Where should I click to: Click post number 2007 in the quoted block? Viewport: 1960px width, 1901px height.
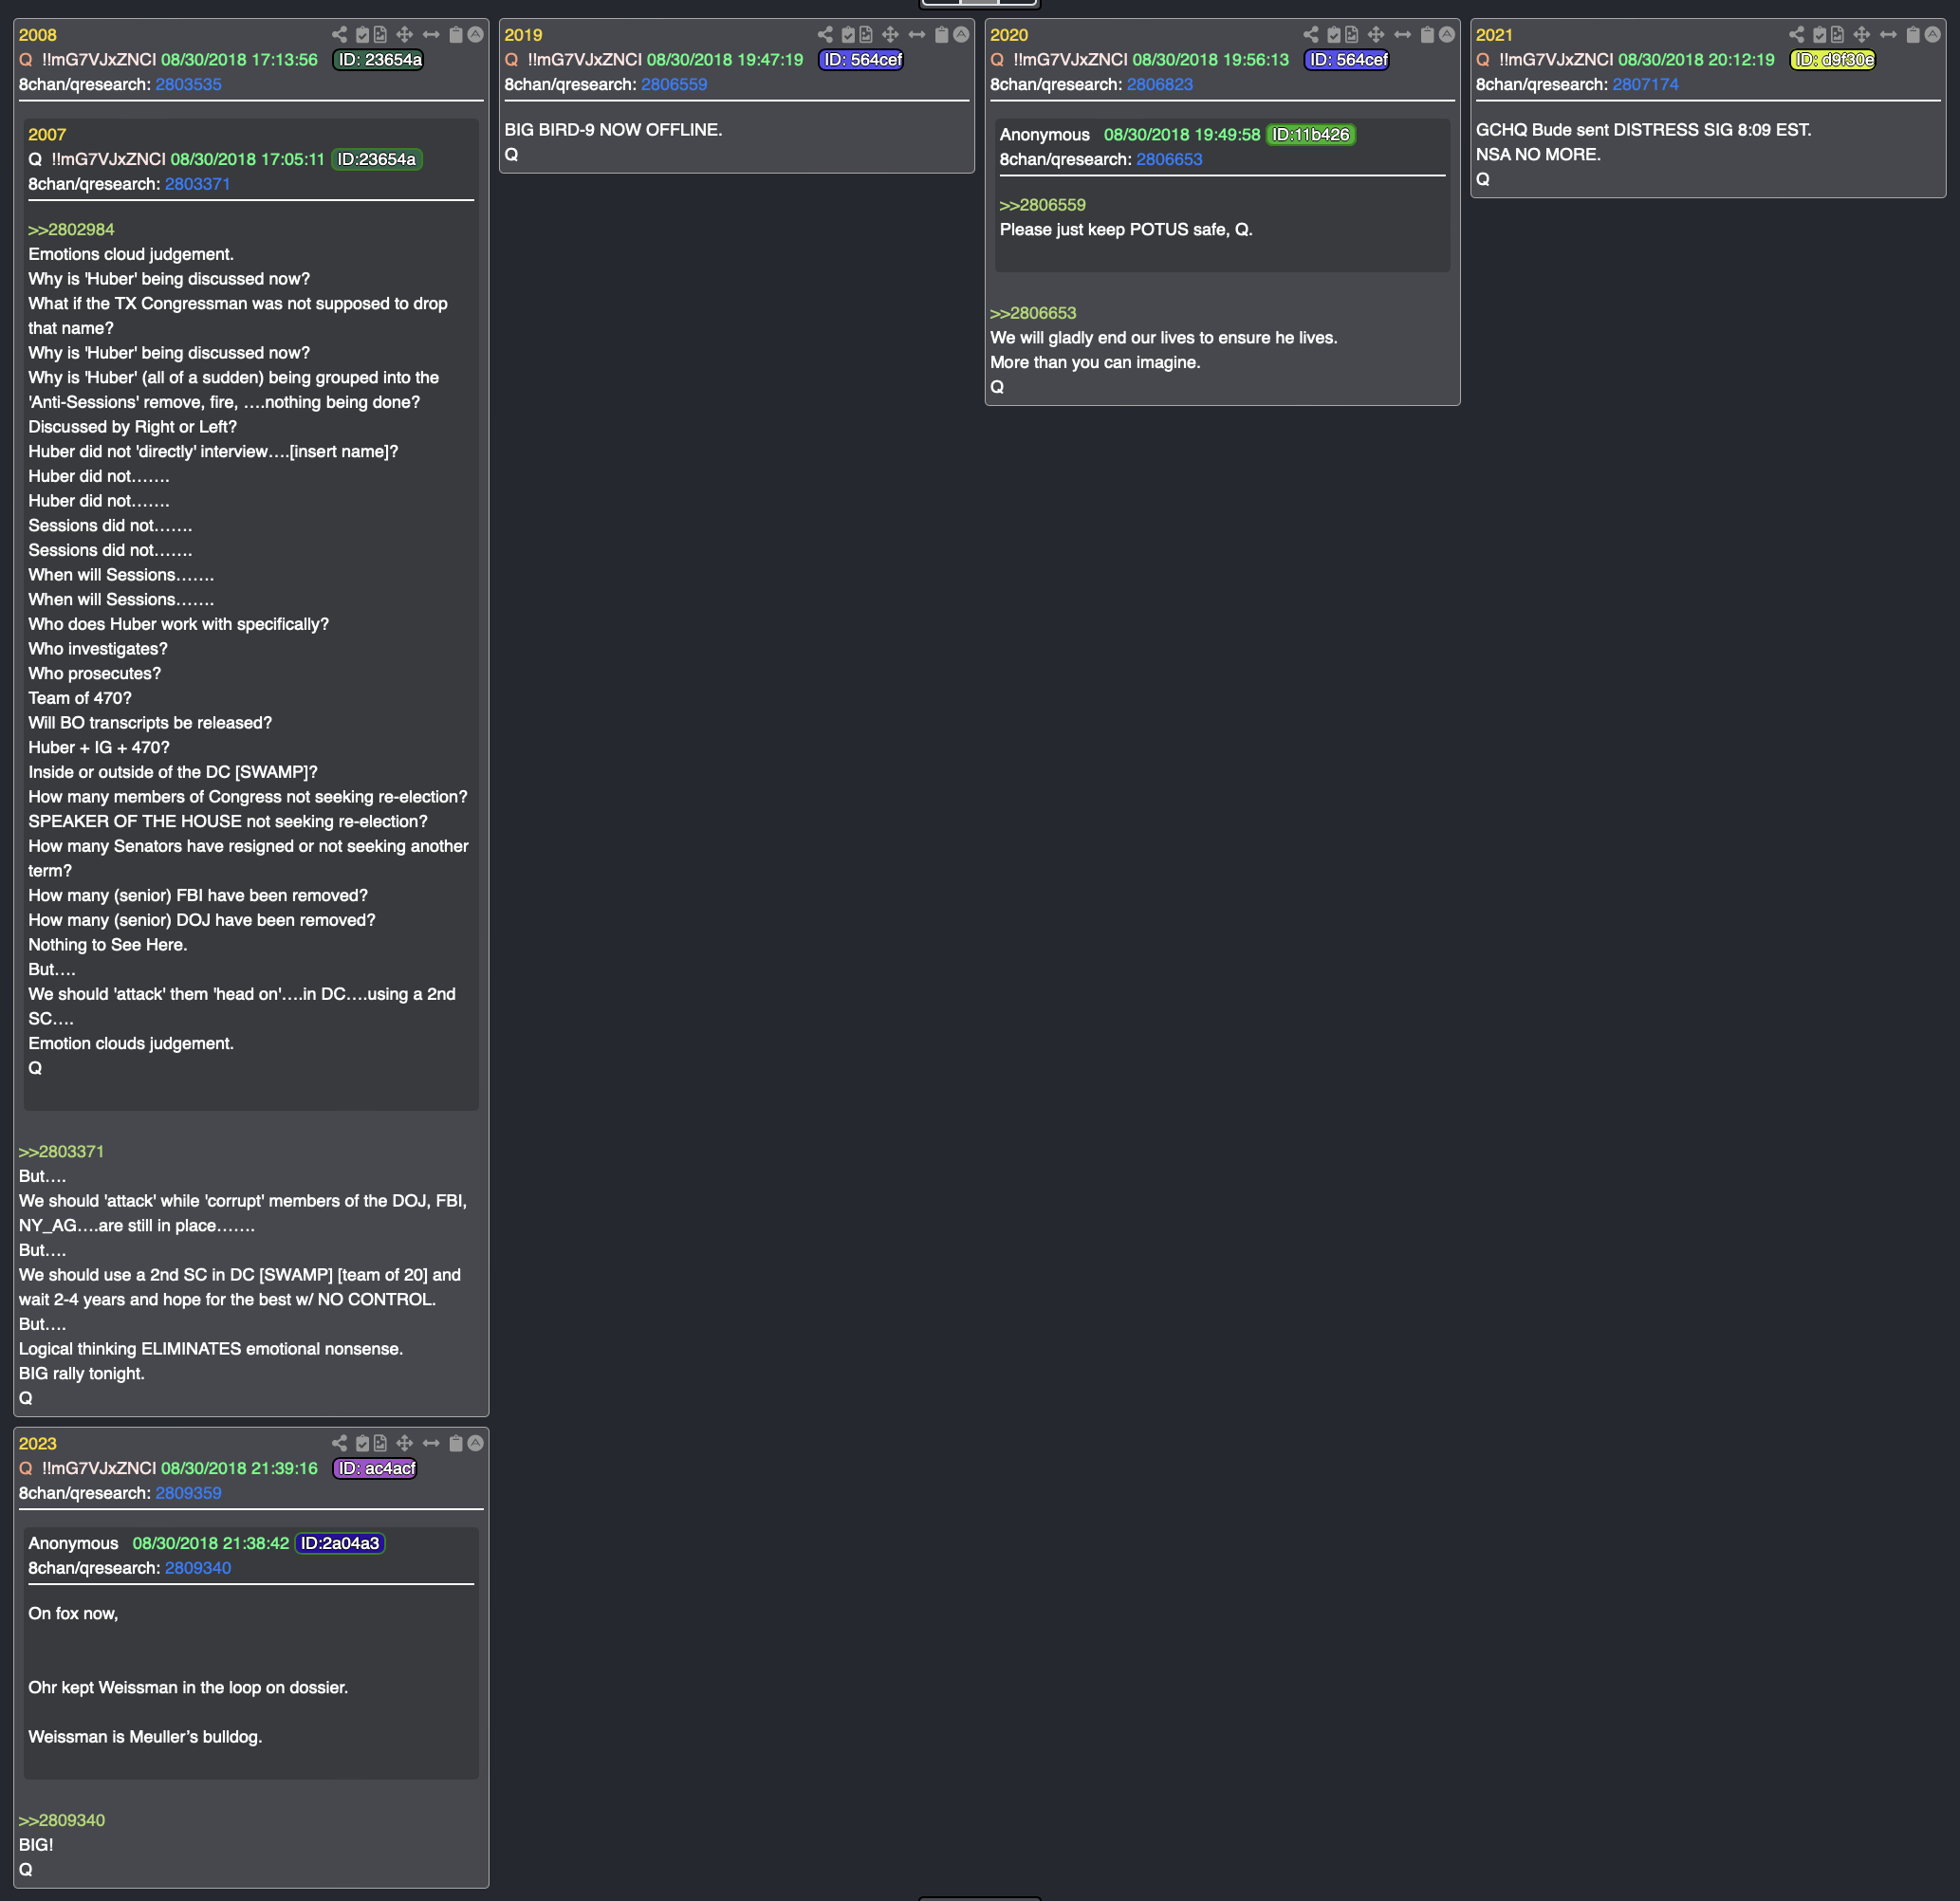[x=47, y=135]
